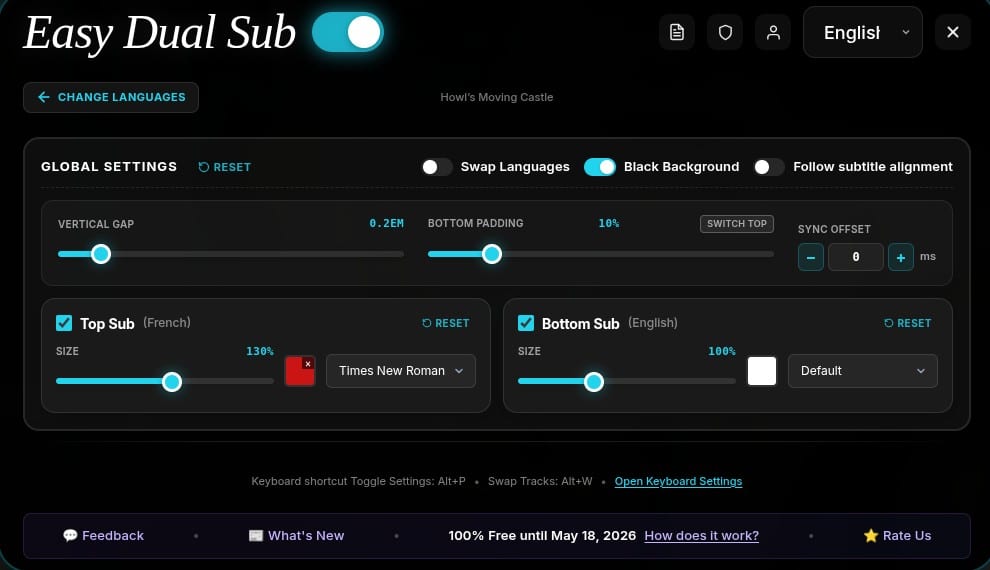The height and width of the screenshot is (570, 990).
Task: Focus the sync offset value field
Action: pyautogui.click(x=856, y=257)
